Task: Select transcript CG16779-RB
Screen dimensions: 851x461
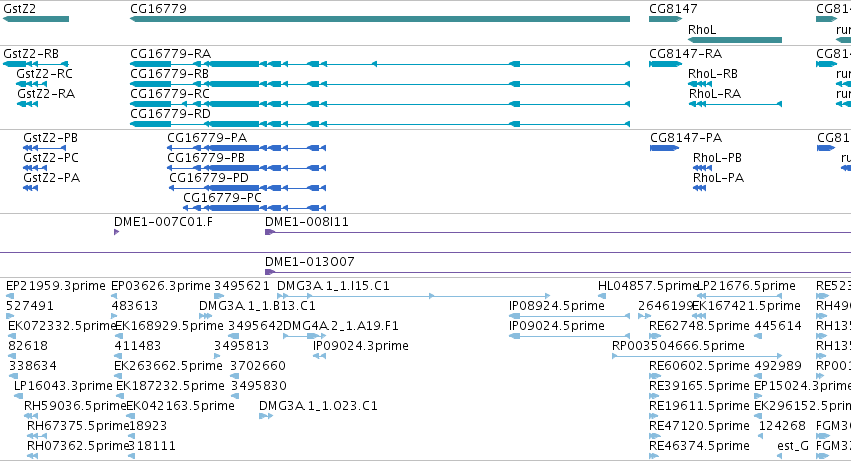Action: click(x=380, y=84)
